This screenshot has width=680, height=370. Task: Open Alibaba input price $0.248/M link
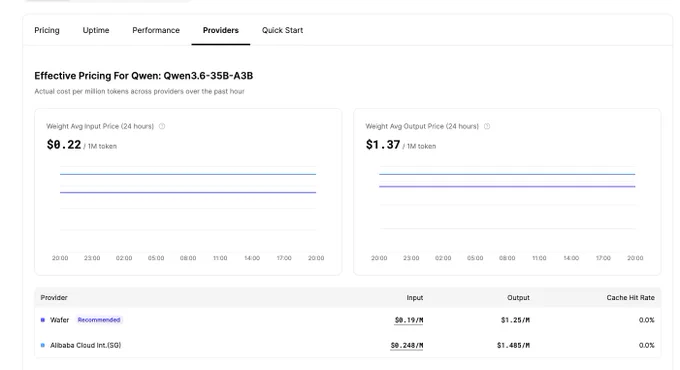(x=407, y=346)
